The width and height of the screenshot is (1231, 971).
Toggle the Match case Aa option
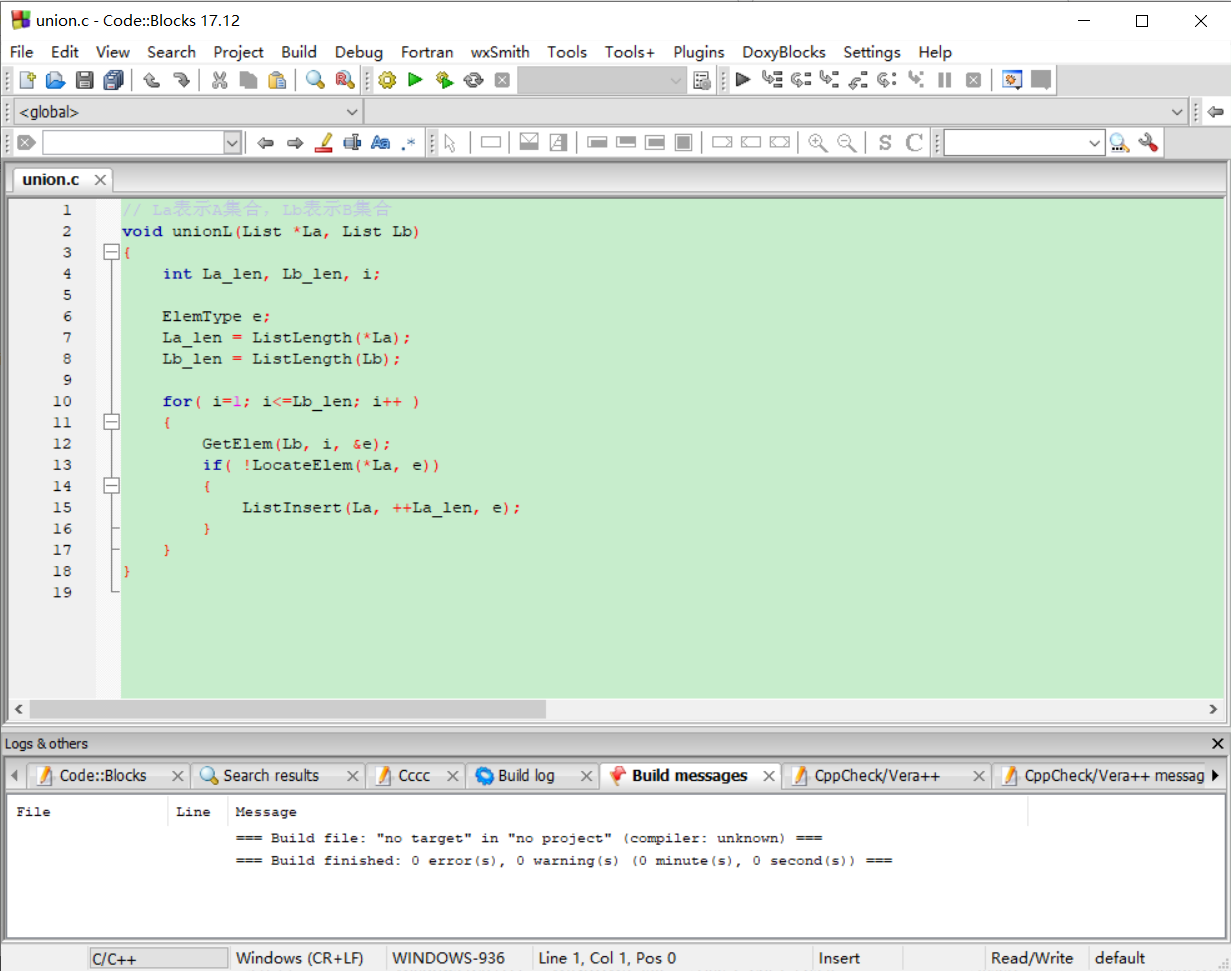(380, 143)
